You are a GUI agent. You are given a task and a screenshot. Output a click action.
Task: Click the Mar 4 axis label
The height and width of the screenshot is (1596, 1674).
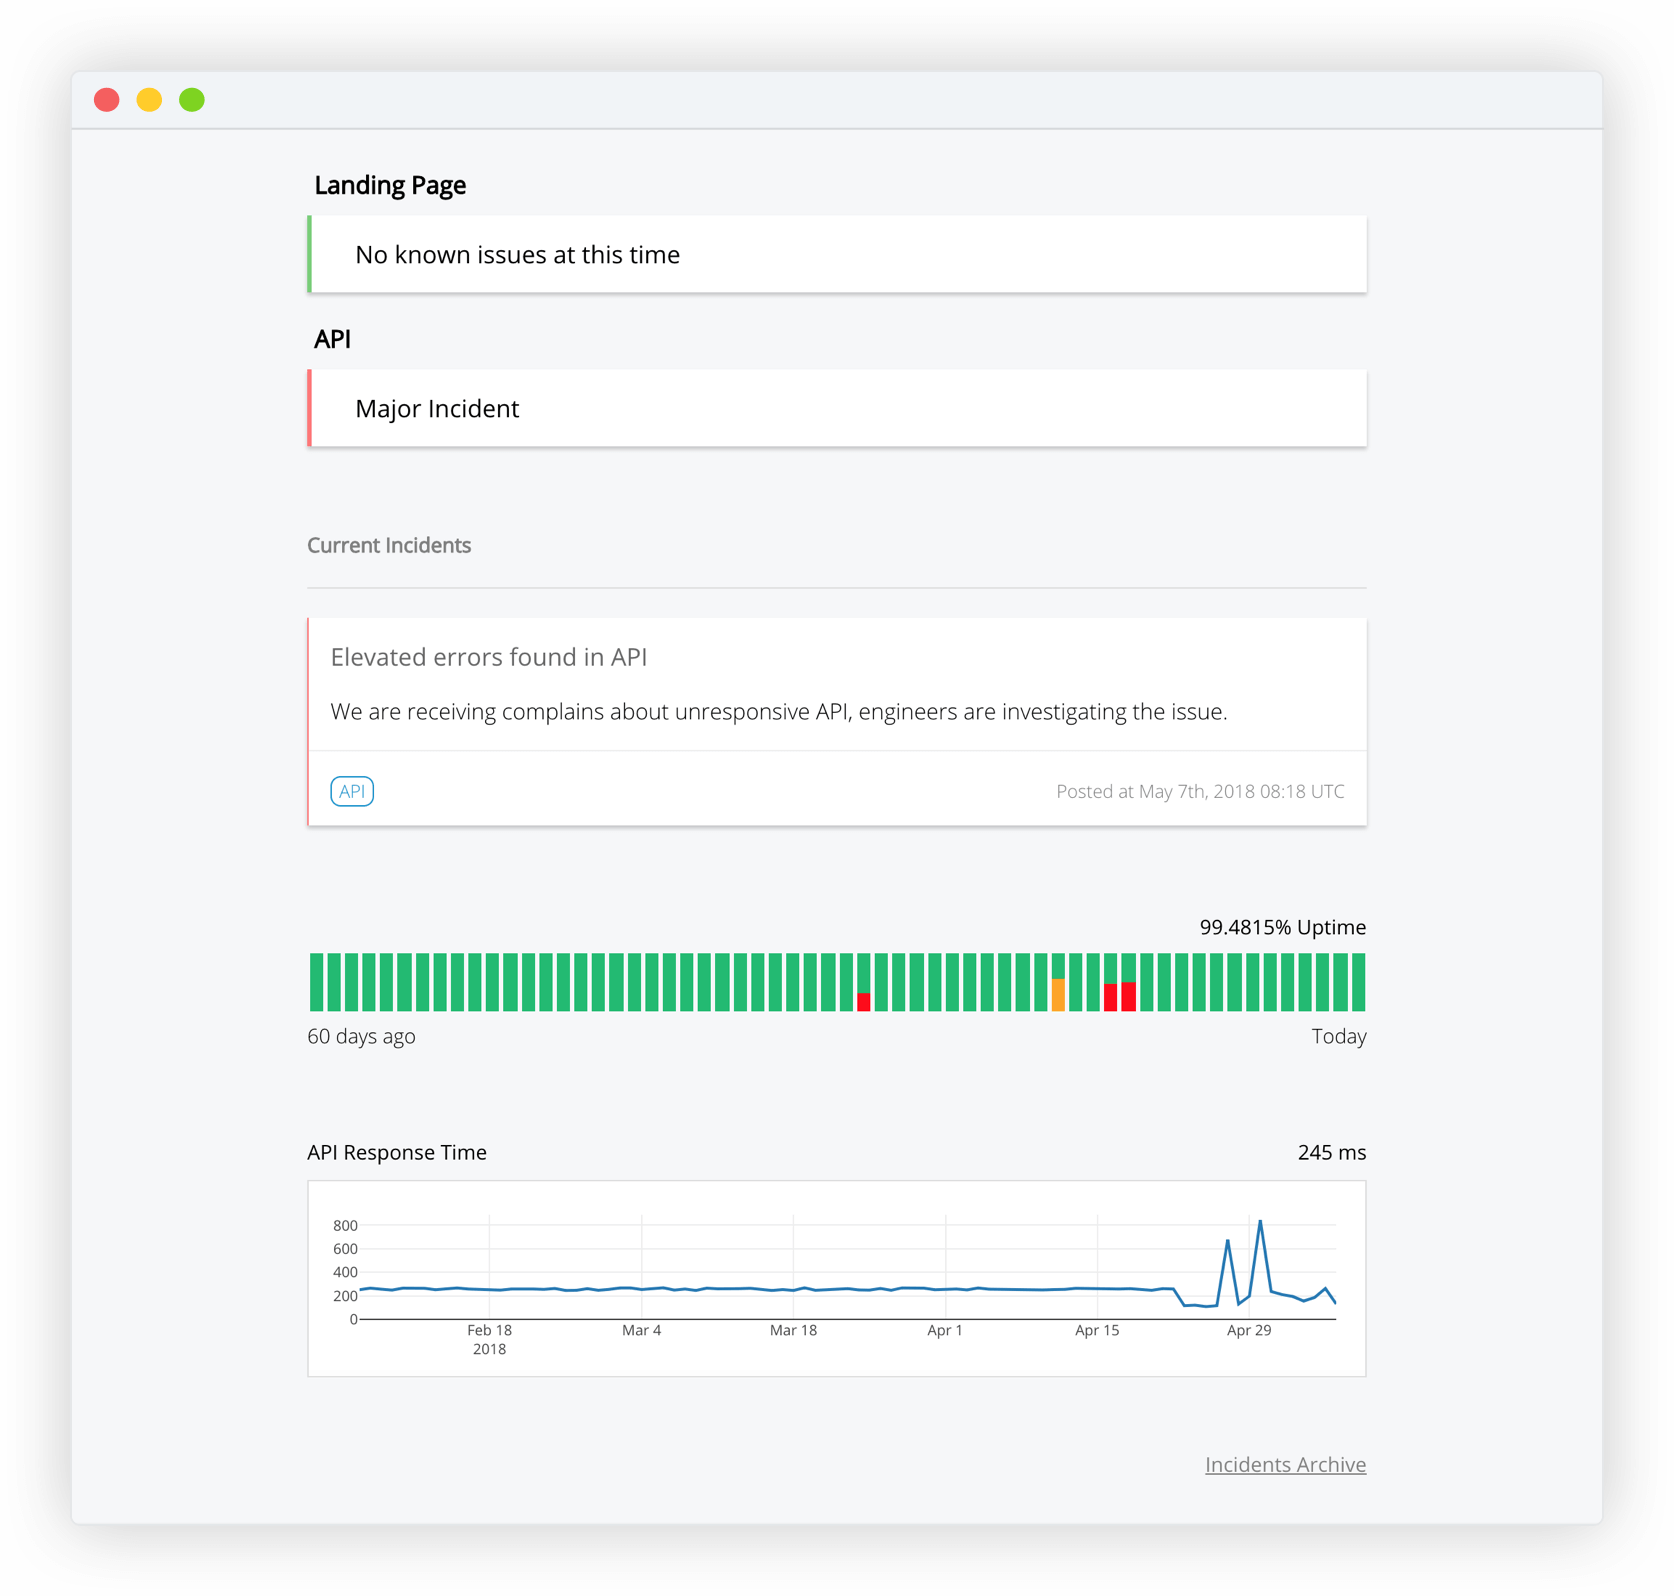click(641, 1330)
